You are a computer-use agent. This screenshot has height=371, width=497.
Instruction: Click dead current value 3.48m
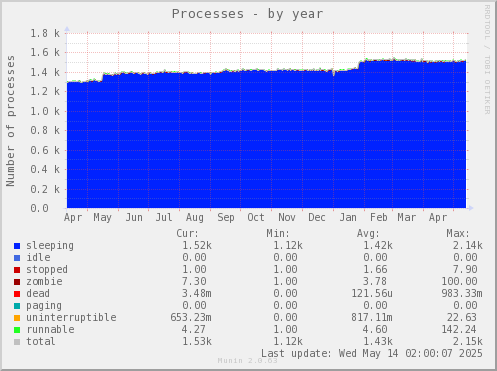[197, 294]
